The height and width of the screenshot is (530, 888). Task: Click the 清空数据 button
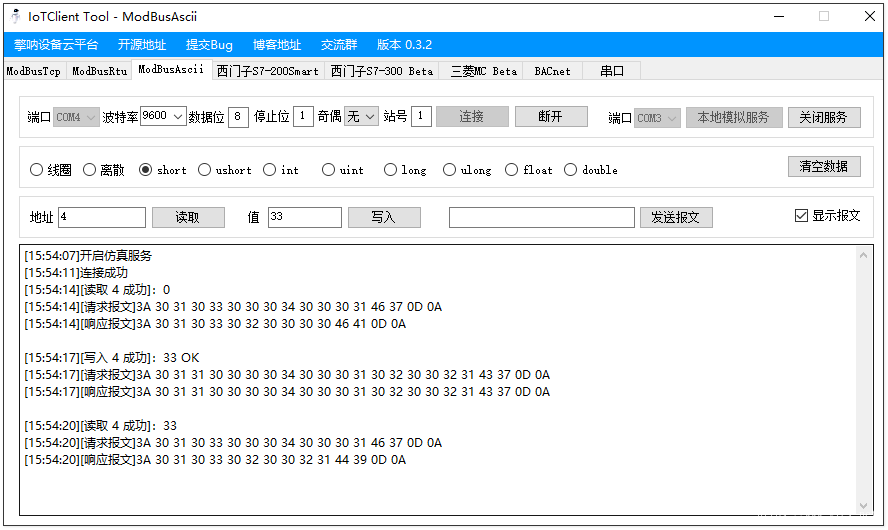(824, 166)
